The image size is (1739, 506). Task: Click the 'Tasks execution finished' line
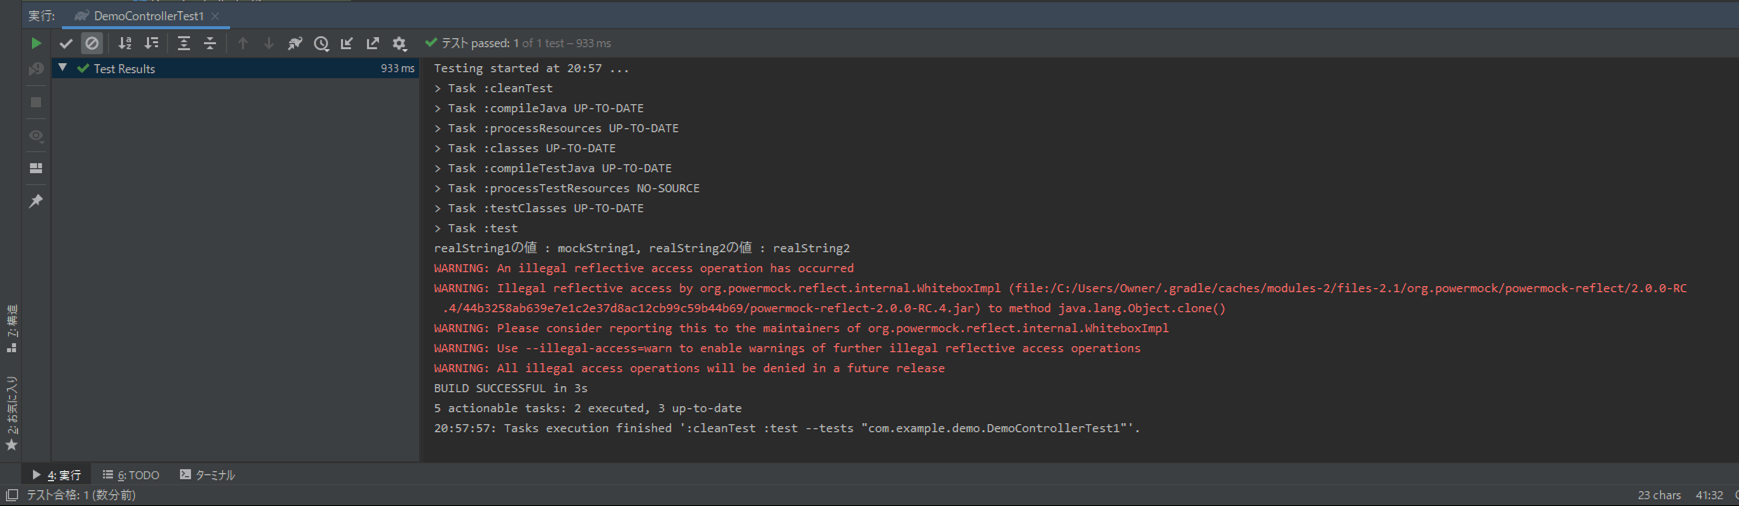786,428
